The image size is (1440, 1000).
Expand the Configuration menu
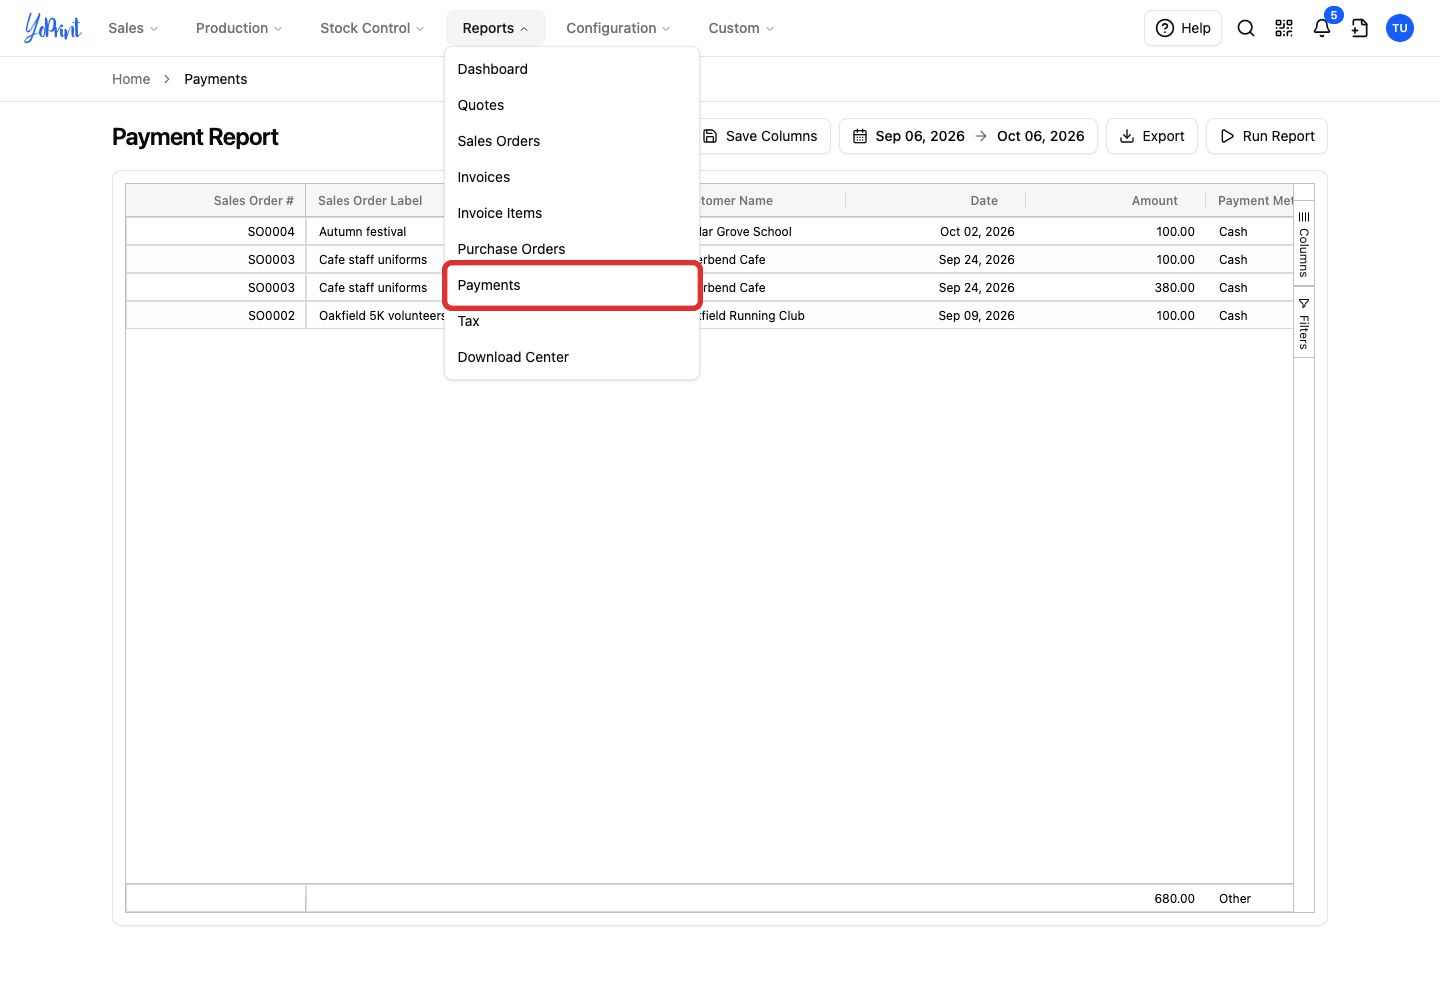pos(618,28)
